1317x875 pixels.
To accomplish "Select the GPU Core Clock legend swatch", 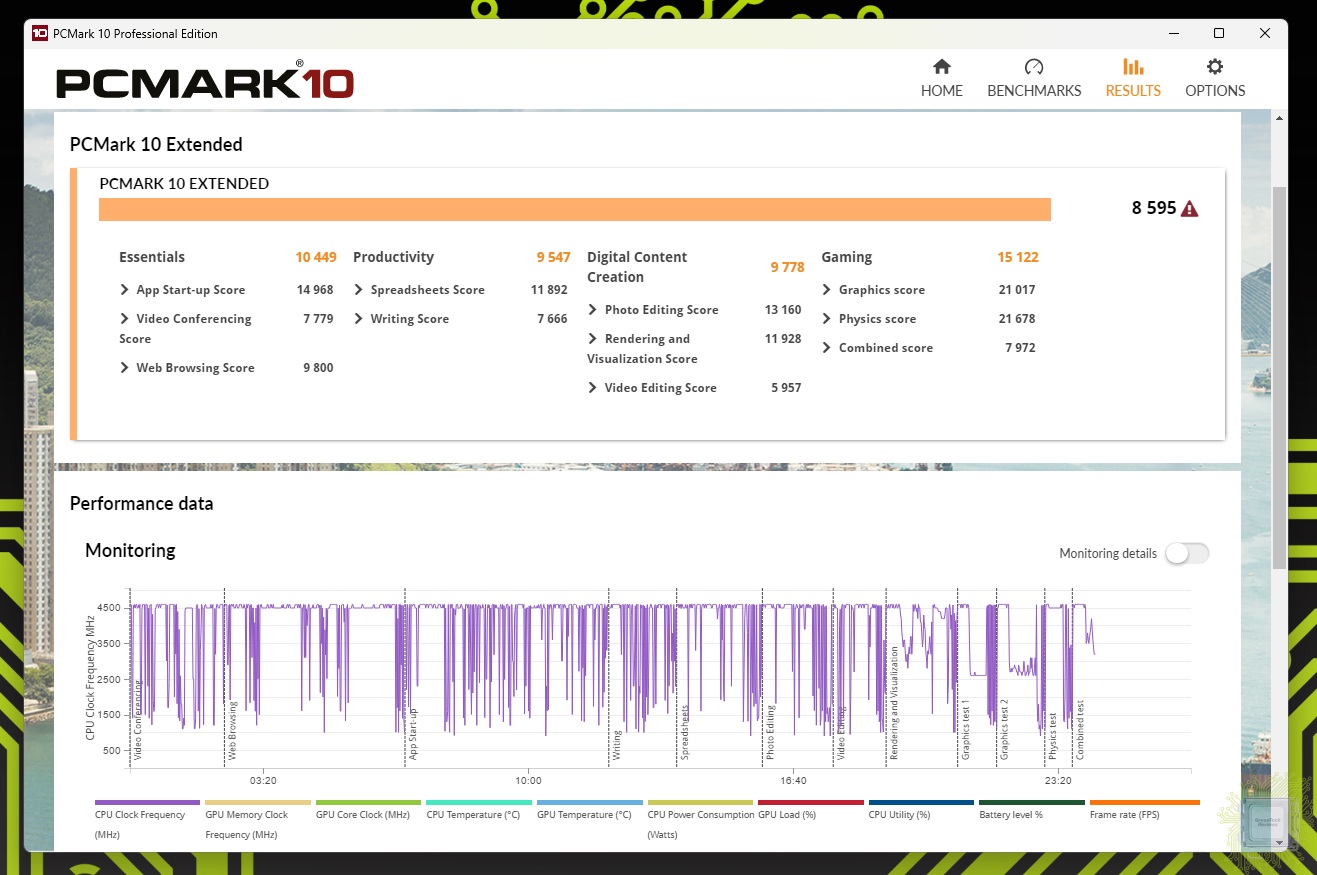I will pyautogui.click(x=368, y=802).
